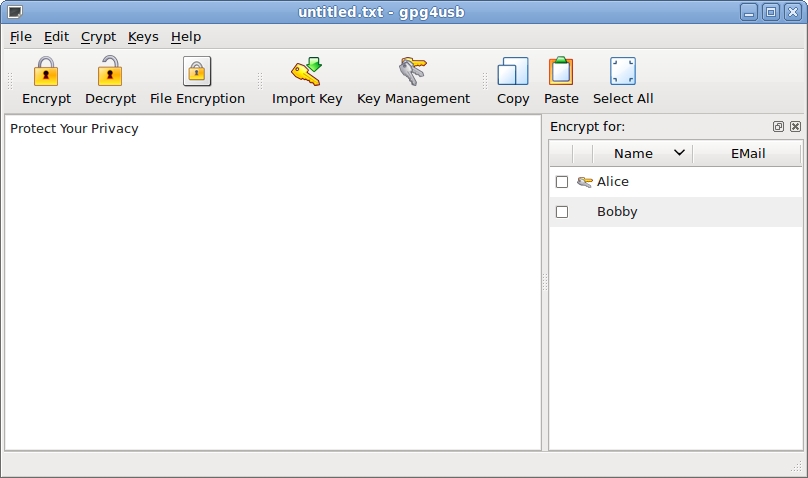Check the Alice key checkbox
Viewport: 808px width, 478px height.
coord(562,182)
